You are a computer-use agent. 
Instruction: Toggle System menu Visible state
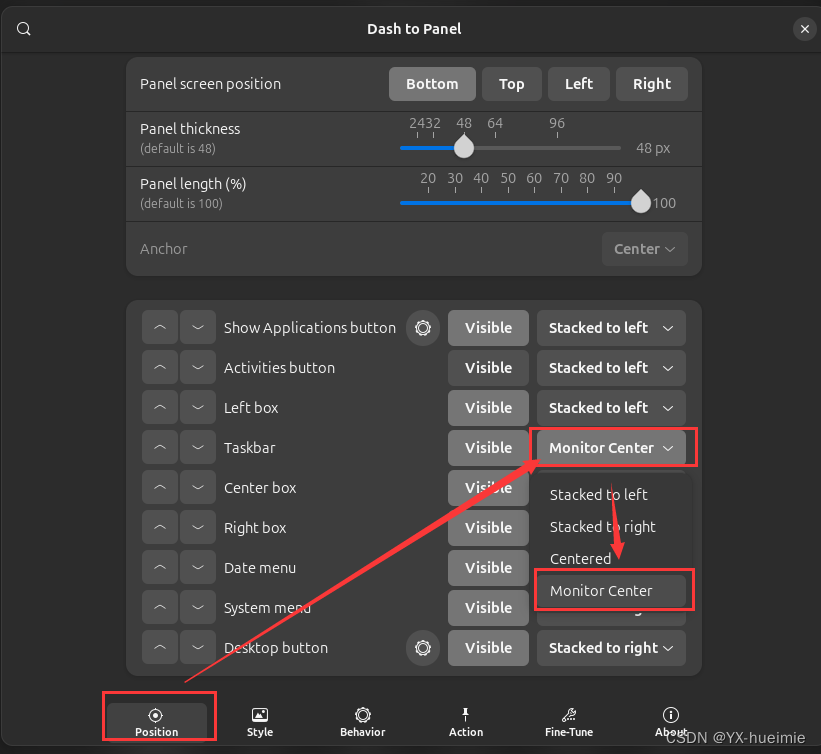point(488,608)
